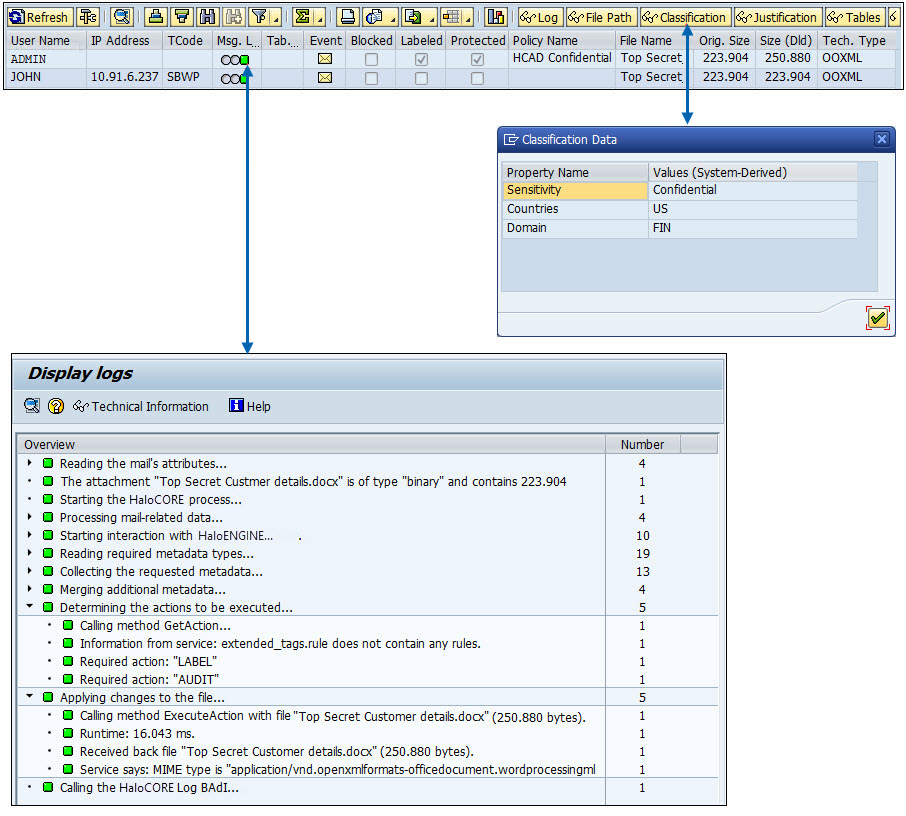Click the Print icon in the toolbar
906x816 pixels.
pos(347,17)
